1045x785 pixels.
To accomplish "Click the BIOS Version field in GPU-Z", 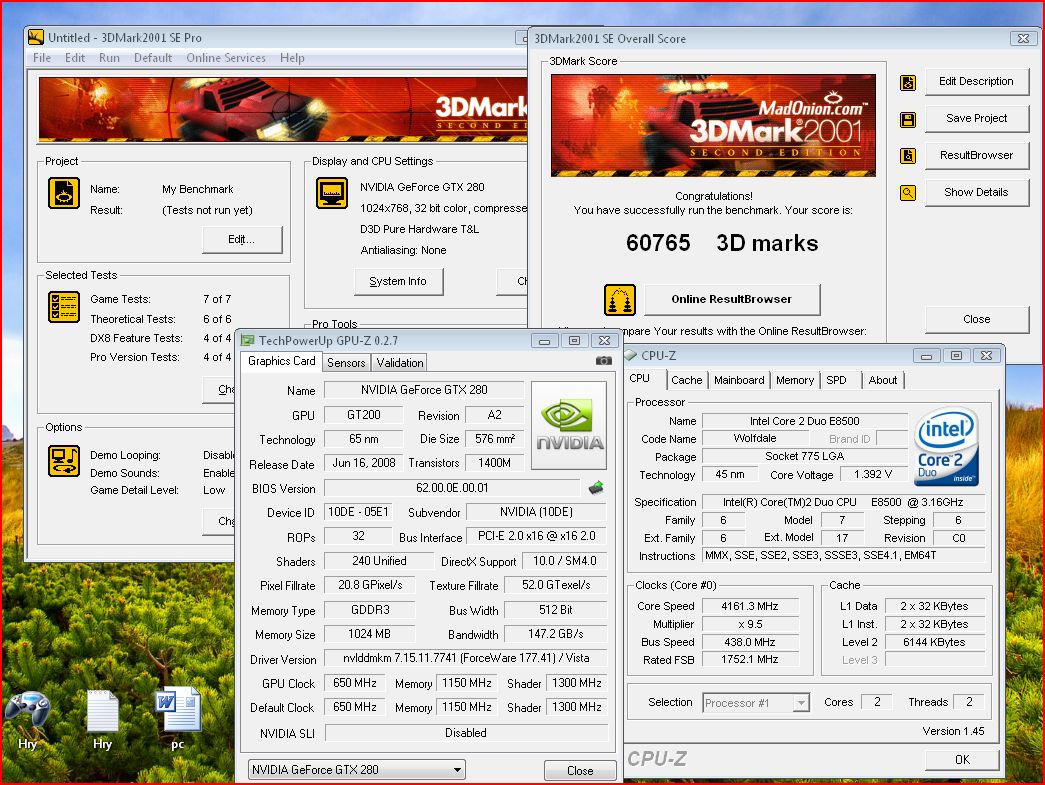I will click(451, 488).
